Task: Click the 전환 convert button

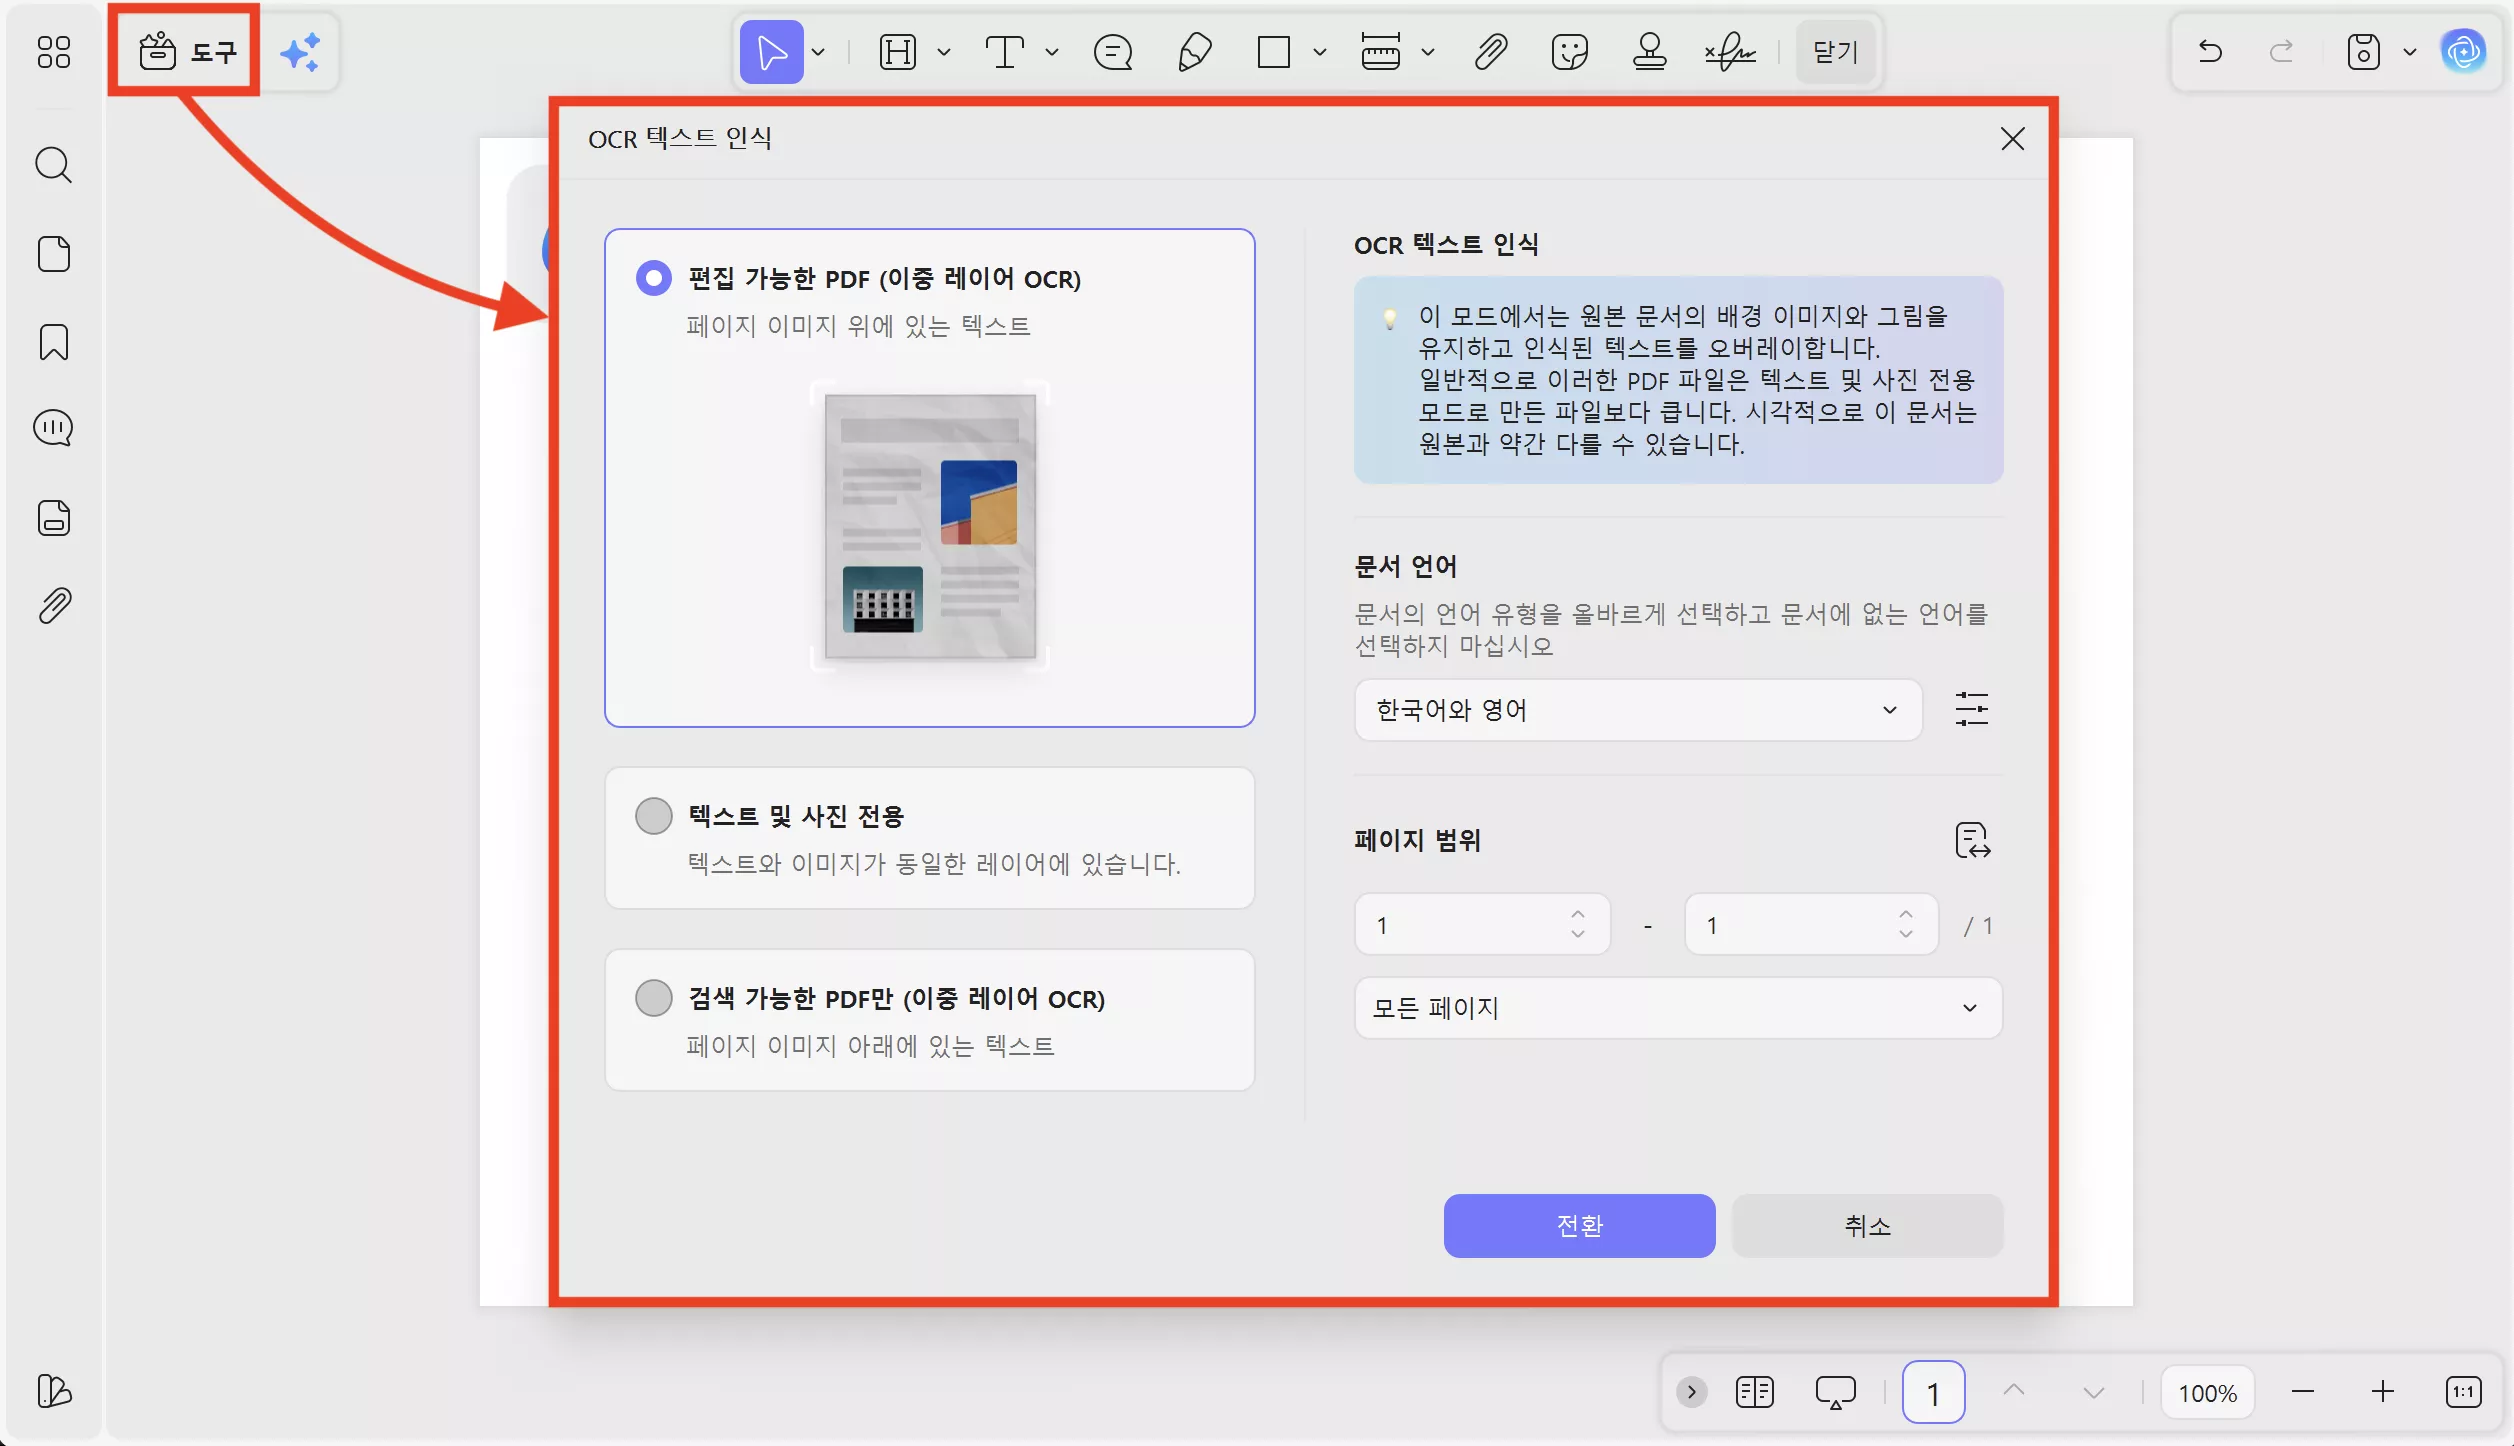Action: [x=1578, y=1225]
